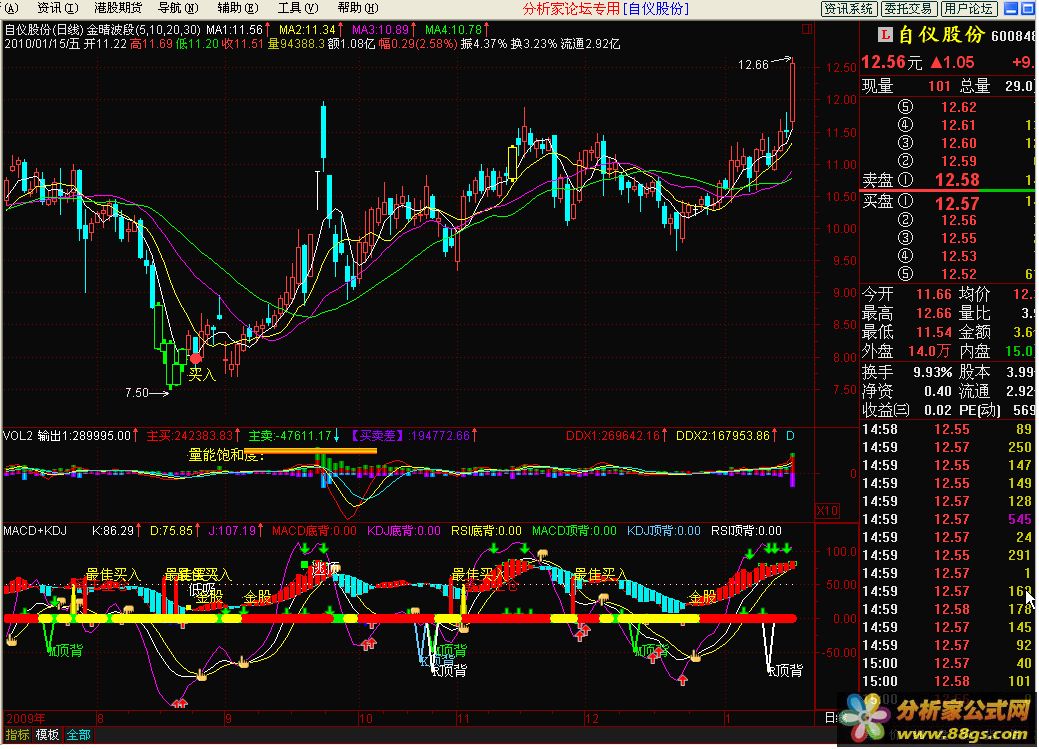Click the 量能饱和度 orange bar
This screenshot has height=749, width=1039.
click(310, 451)
